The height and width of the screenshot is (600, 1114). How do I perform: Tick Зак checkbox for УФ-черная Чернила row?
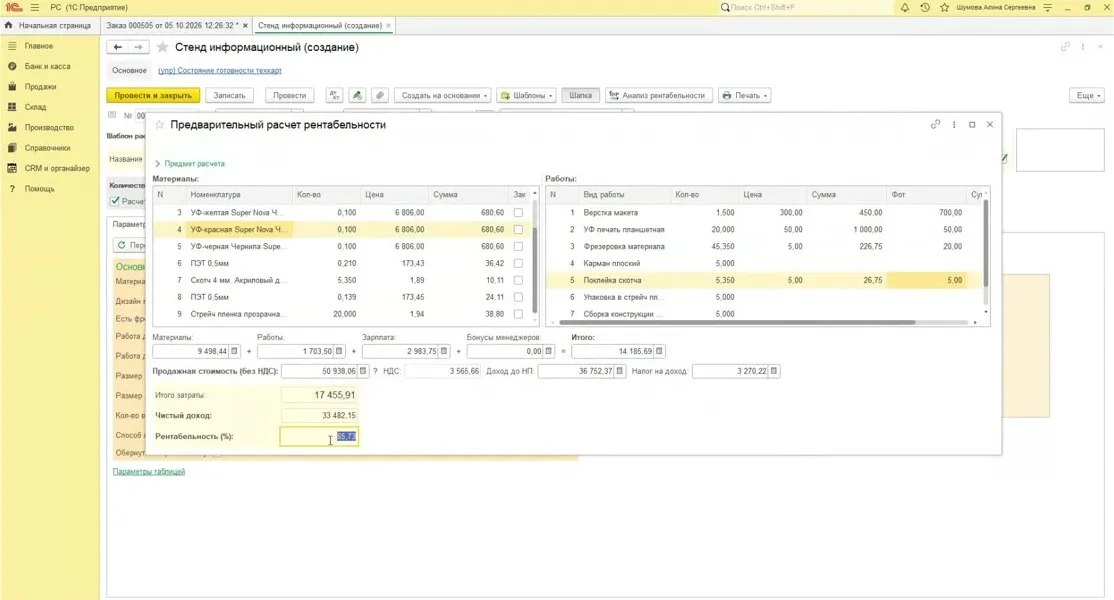[x=518, y=246]
